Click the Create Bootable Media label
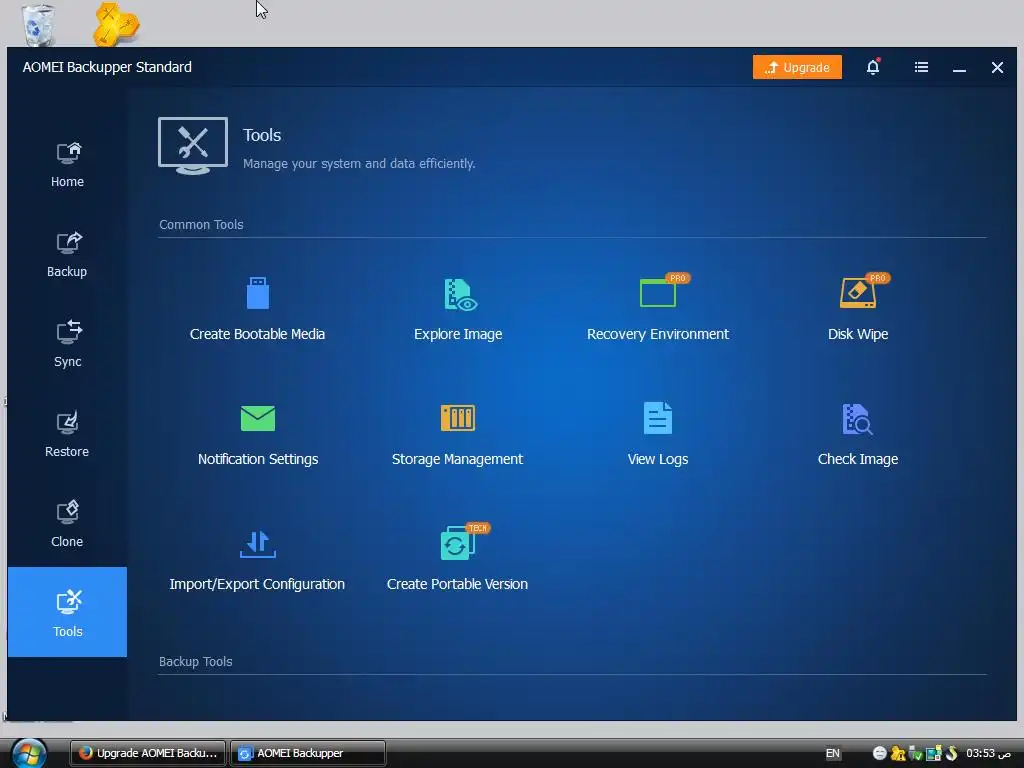Image resolution: width=1024 pixels, height=768 pixels. 257,334
